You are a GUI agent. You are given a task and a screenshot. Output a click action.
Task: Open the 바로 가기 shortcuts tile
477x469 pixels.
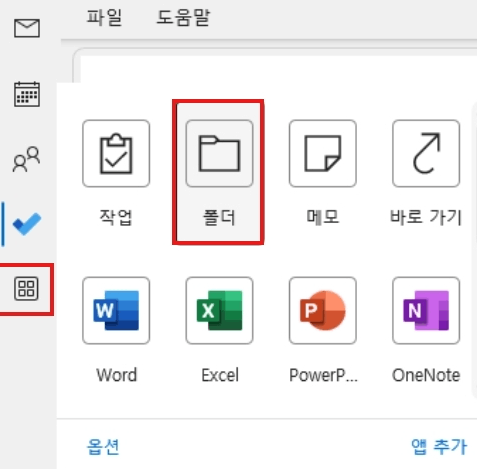[x=426, y=153]
